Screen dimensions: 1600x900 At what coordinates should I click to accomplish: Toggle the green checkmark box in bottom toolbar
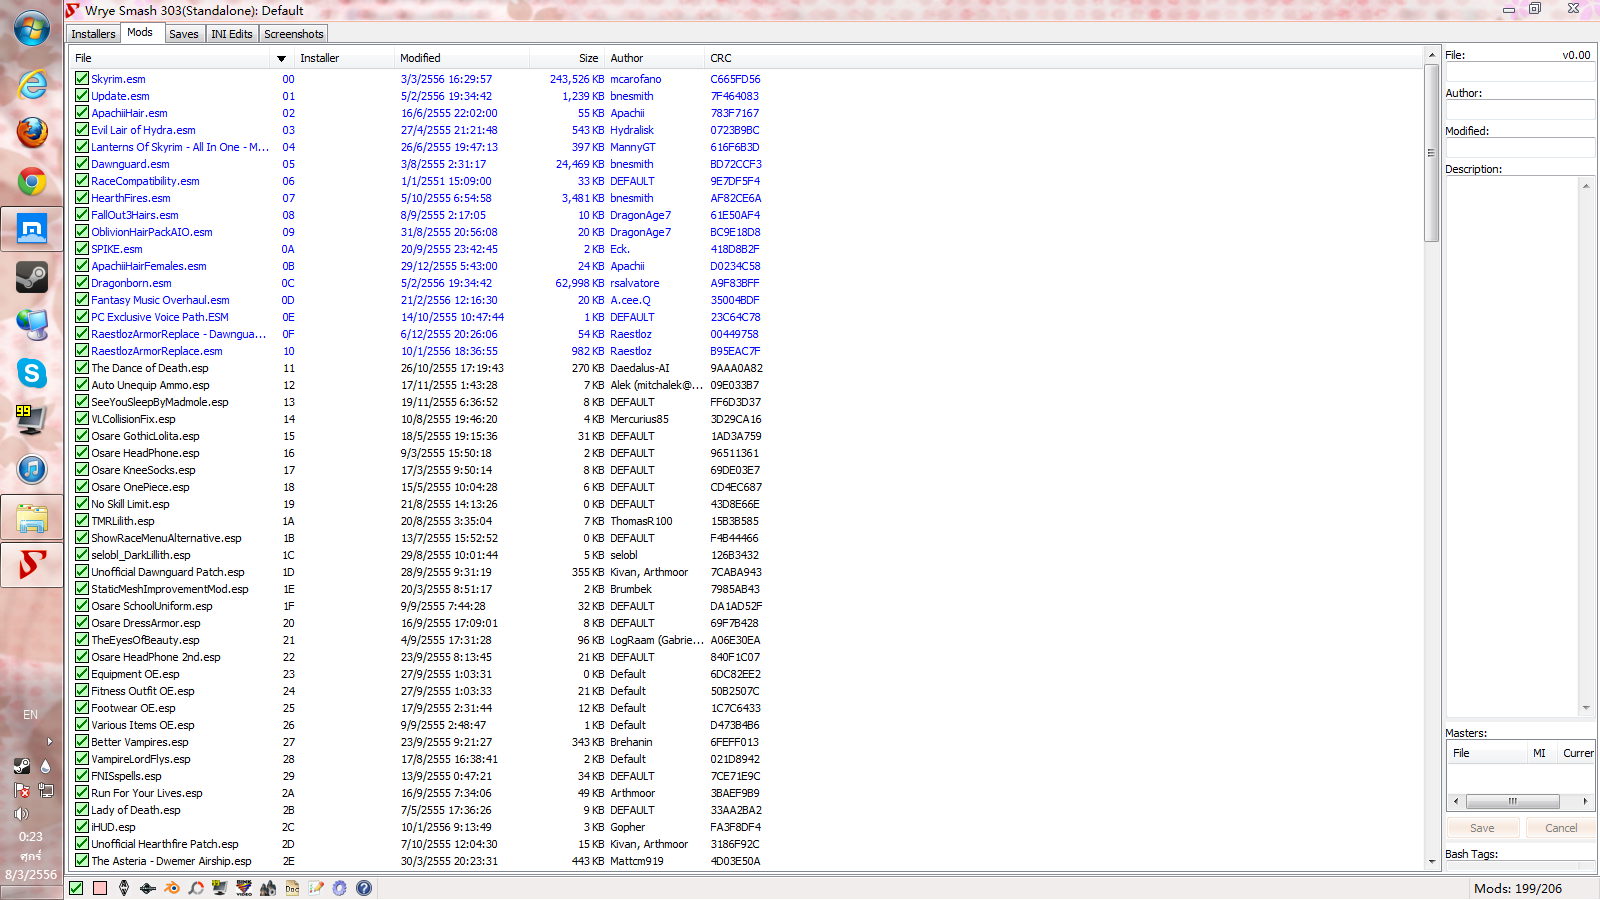[76, 888]
